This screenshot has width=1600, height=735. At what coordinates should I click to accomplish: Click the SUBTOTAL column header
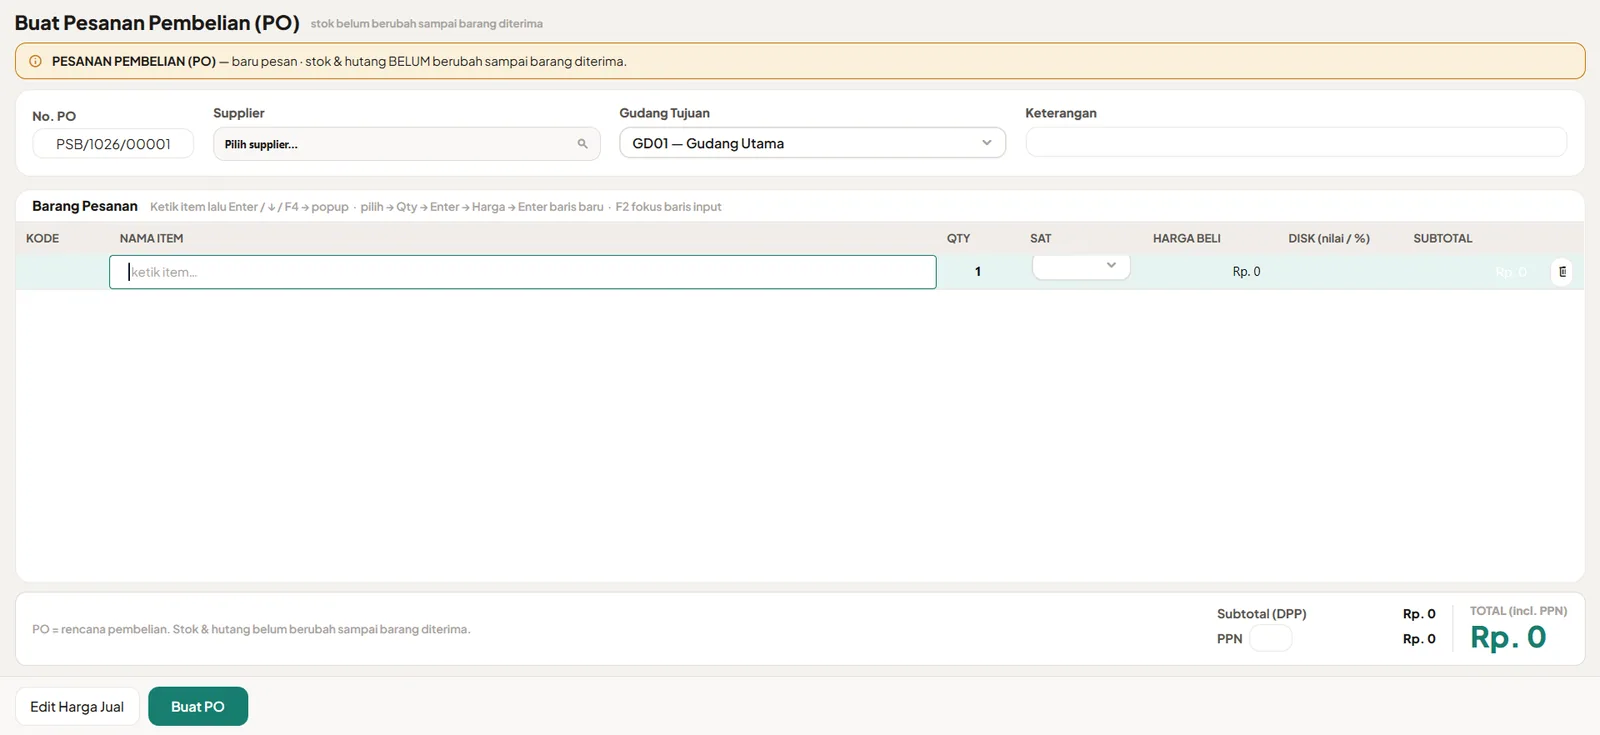[x=1443, y=238]
